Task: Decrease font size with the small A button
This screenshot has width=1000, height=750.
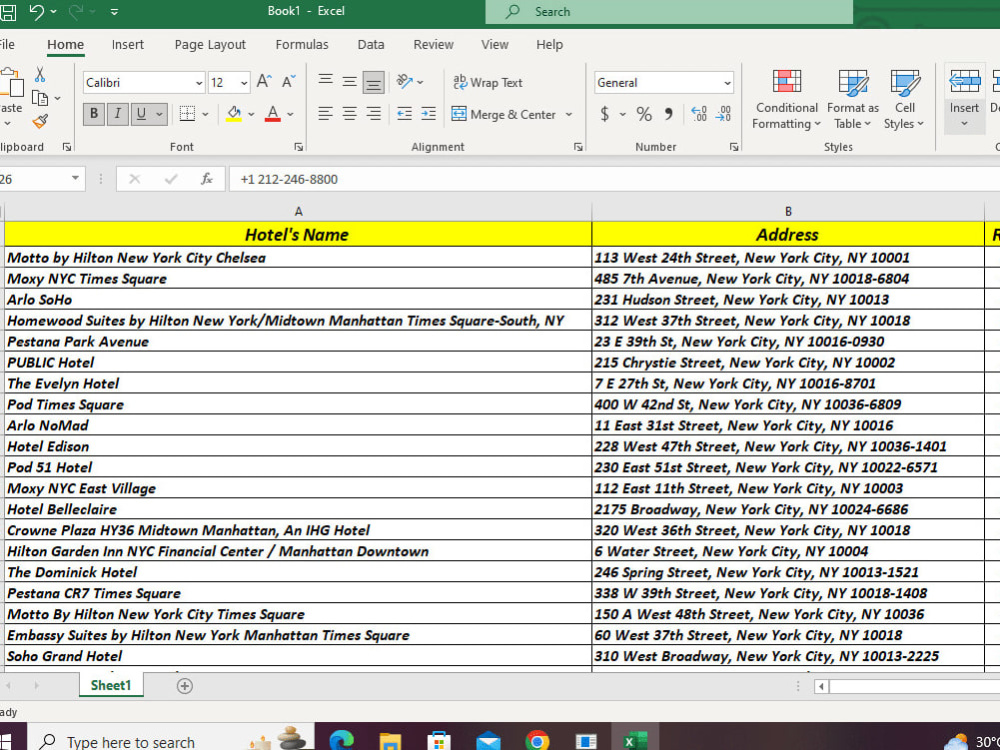Action: (288, 82)
